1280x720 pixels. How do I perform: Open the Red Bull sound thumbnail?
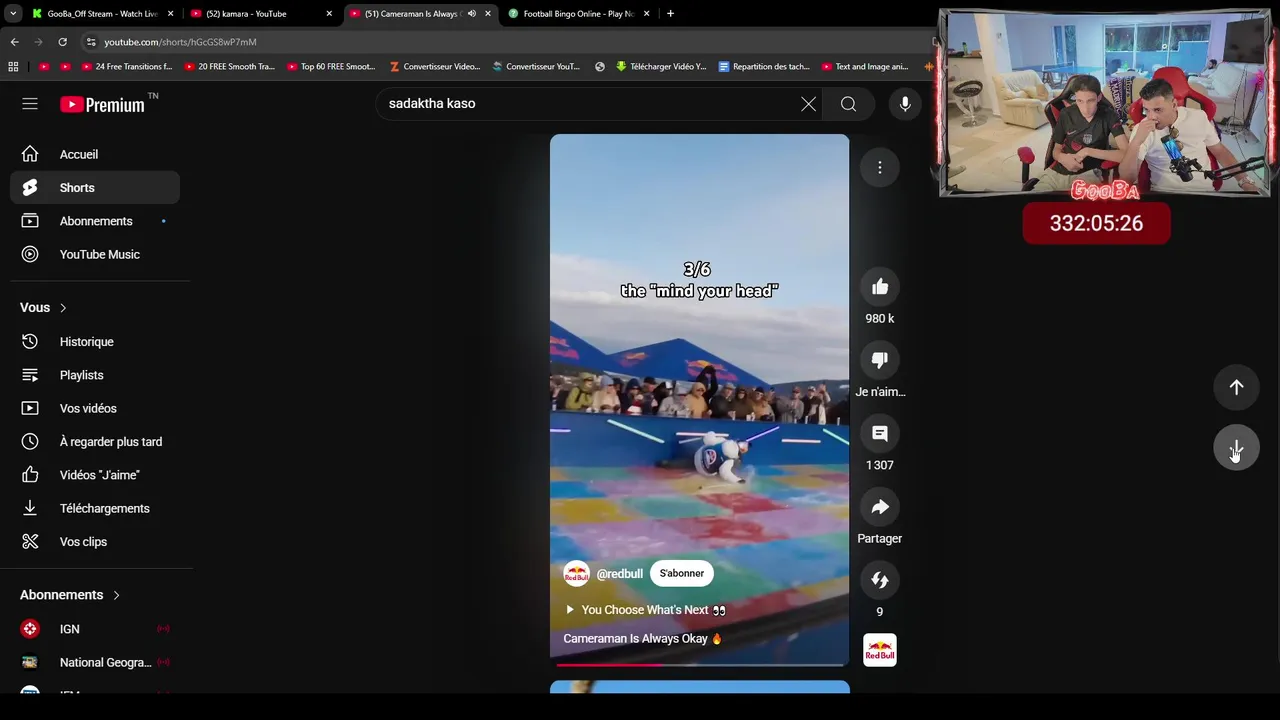880,651
